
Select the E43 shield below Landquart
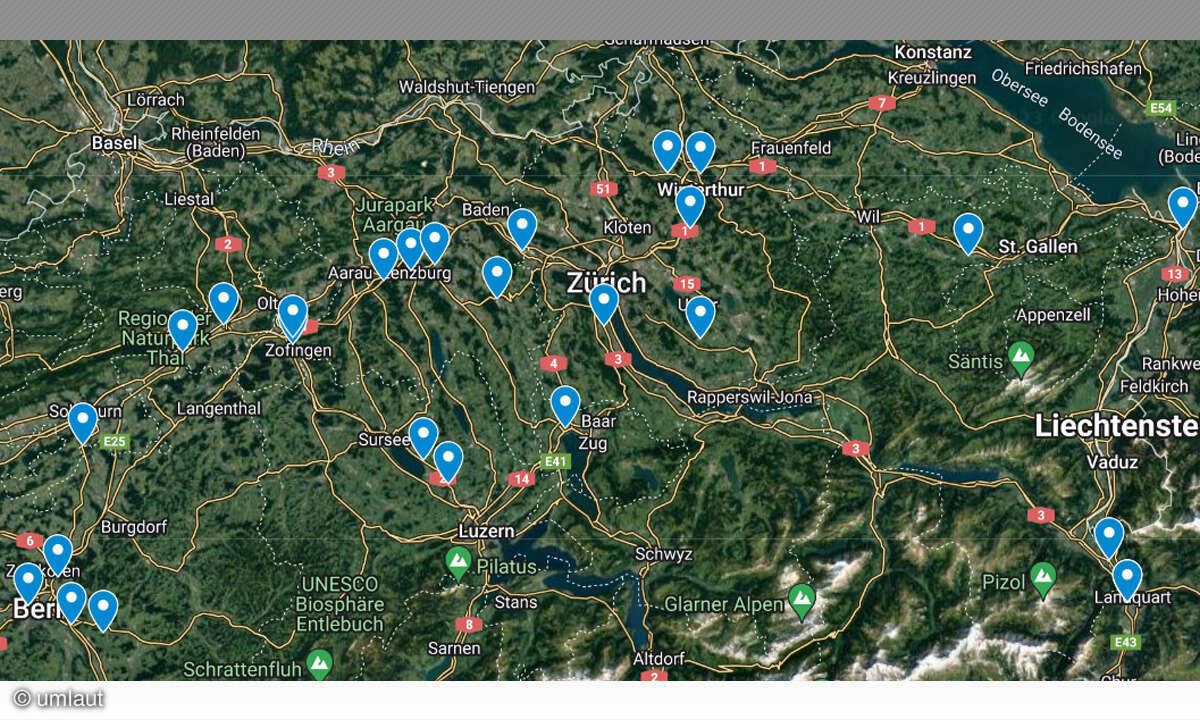(x=1125, y=641)
